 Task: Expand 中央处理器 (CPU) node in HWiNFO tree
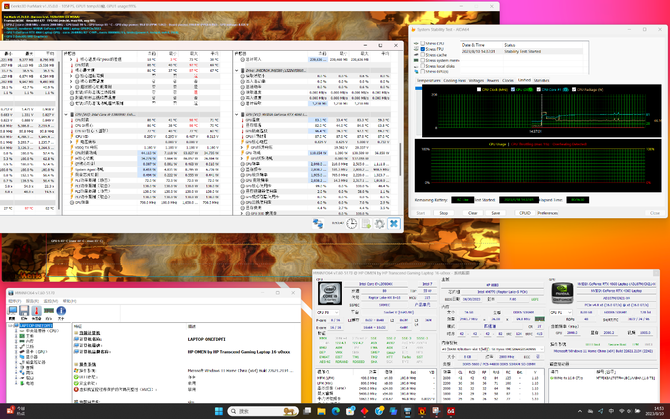pyautogui.click(x=16, y=331)
